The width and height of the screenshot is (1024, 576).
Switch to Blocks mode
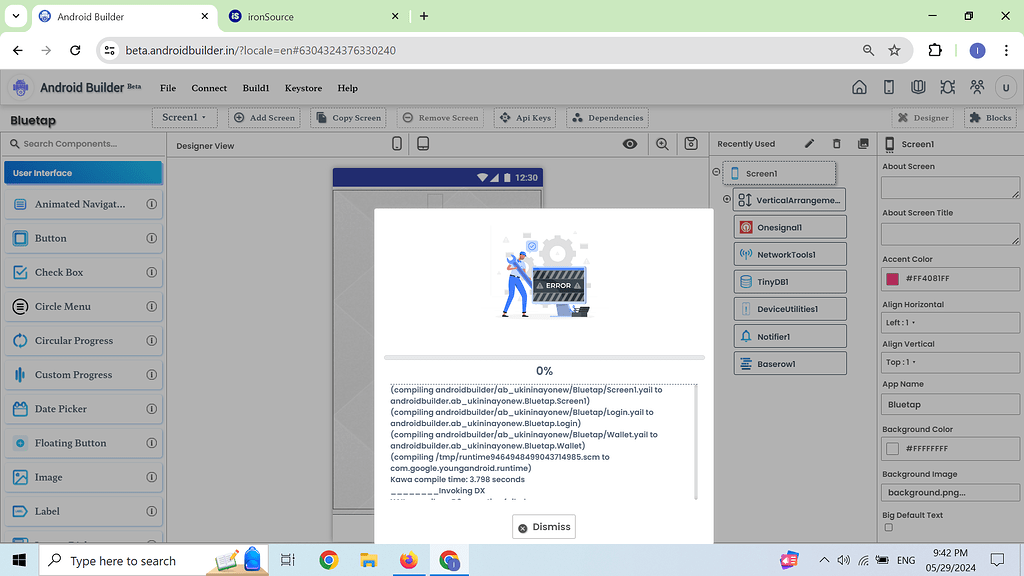pos(989,117)
